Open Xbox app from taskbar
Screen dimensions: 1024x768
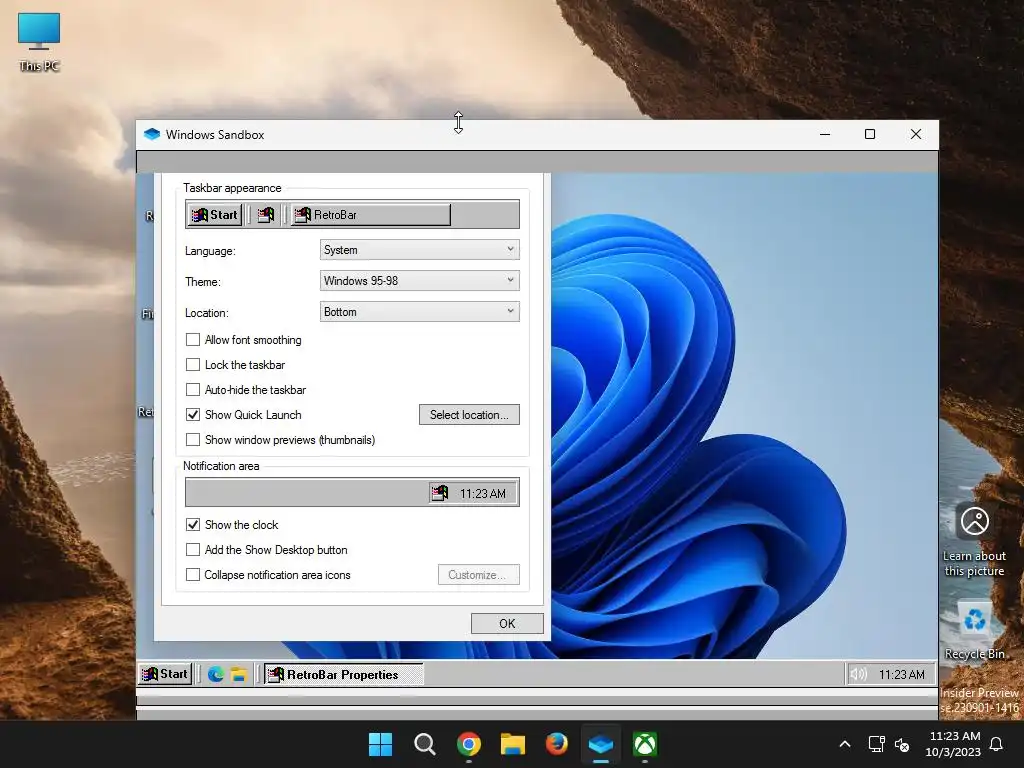click(645, 744)
